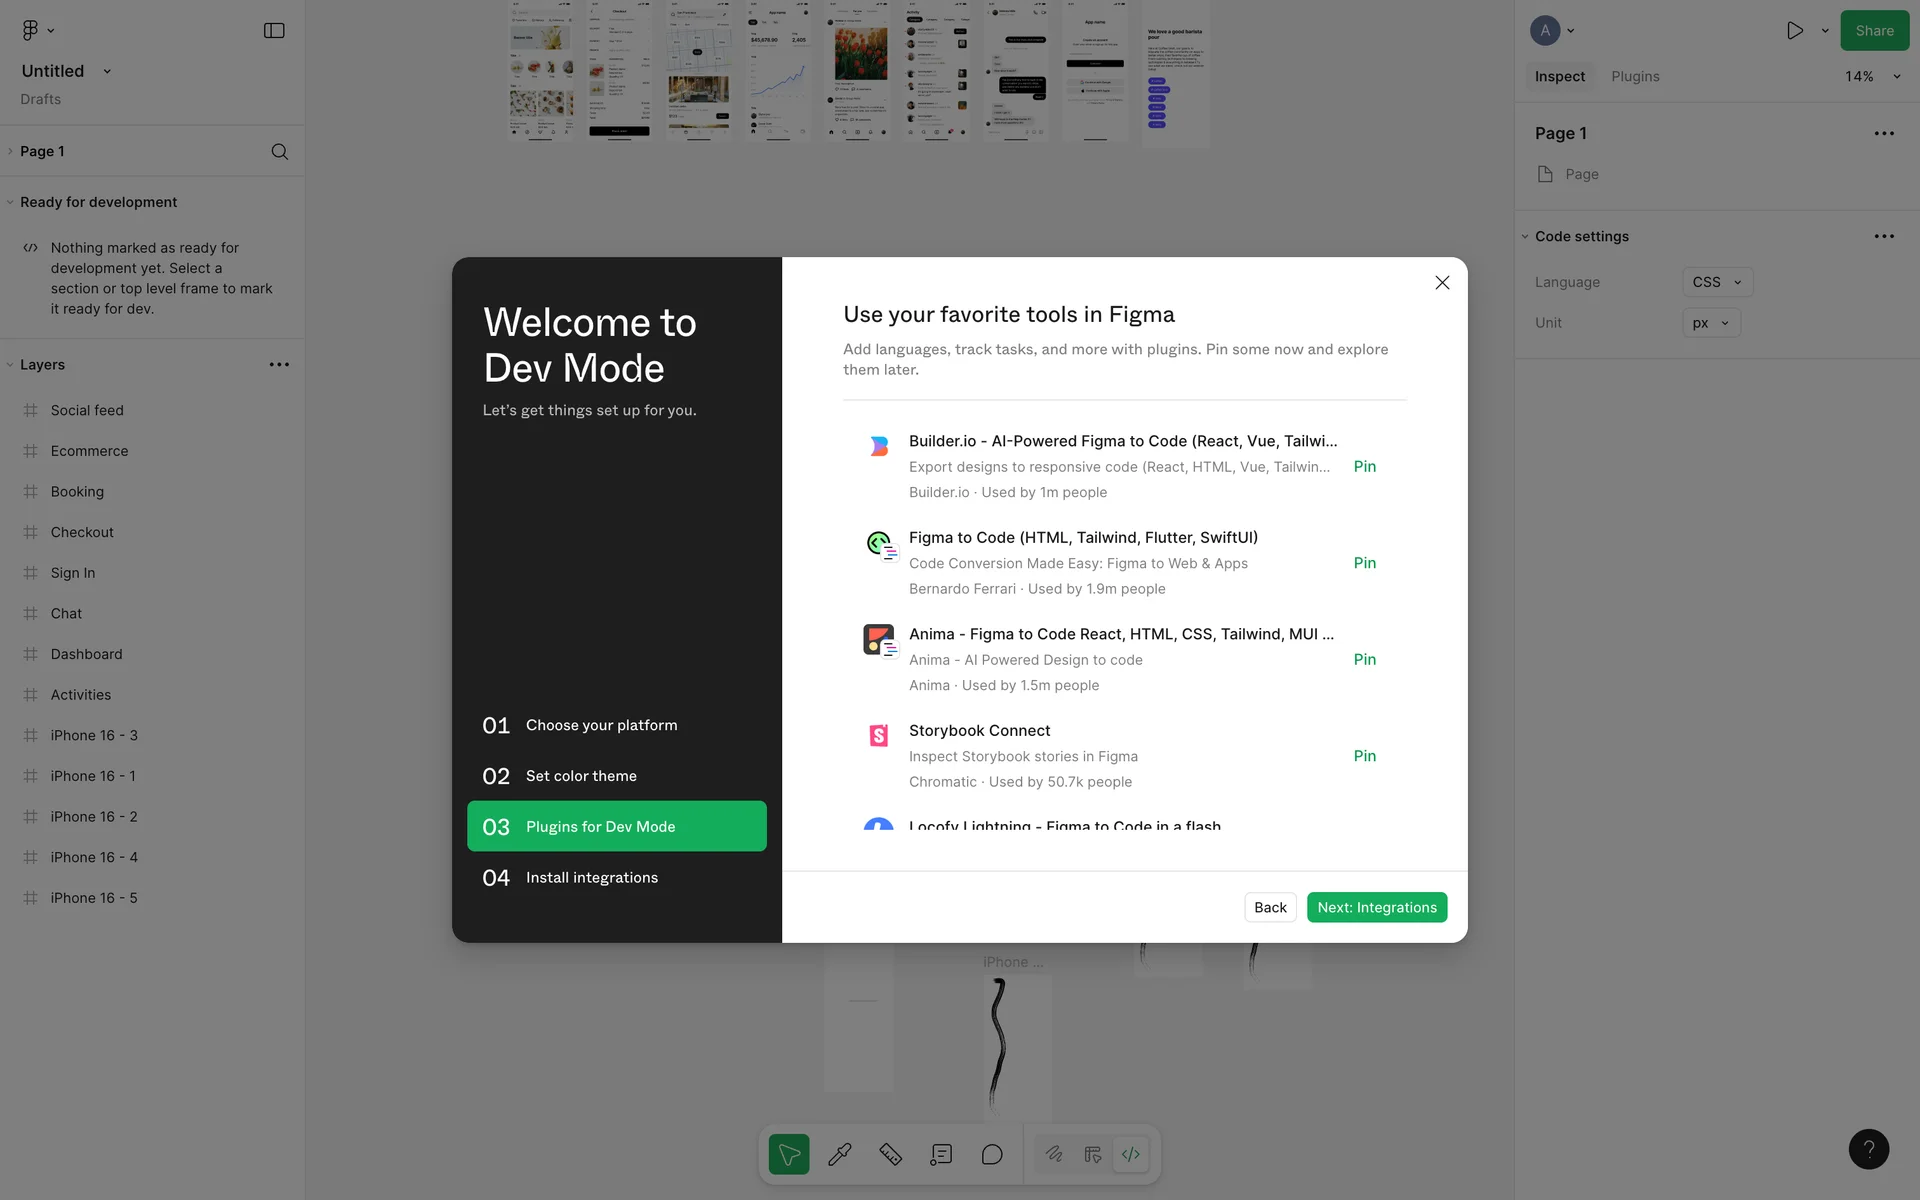Switch to Design mode icon in toolbar
The width and height of the screenshot is (1920, 1200).
click(1092, 1154)
